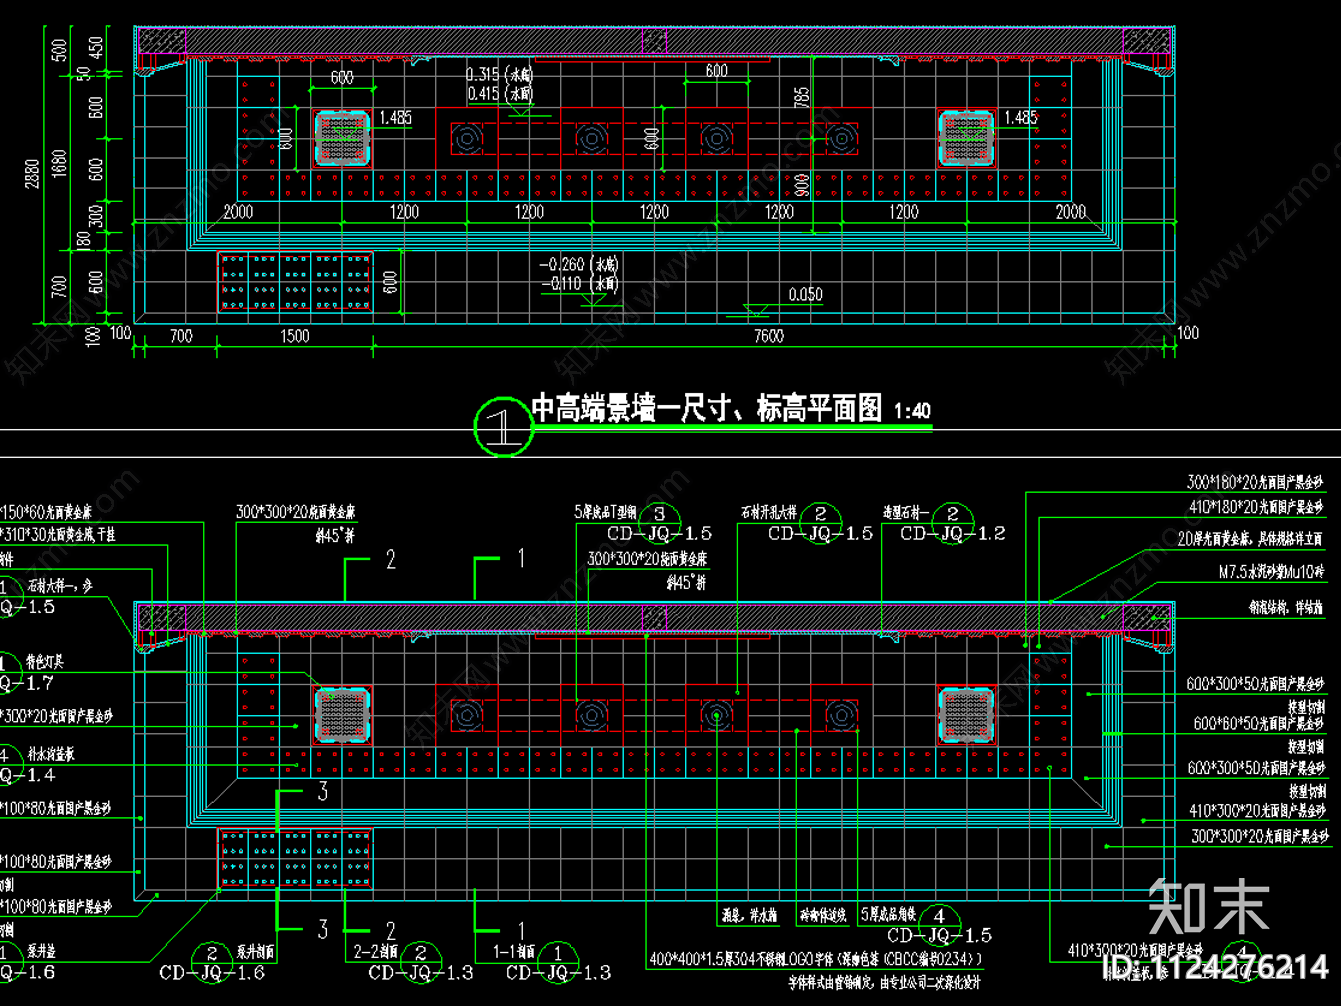Click the -0.110 (水面) elevation label
This screenshot has width=1341, height=1006.
579,284
